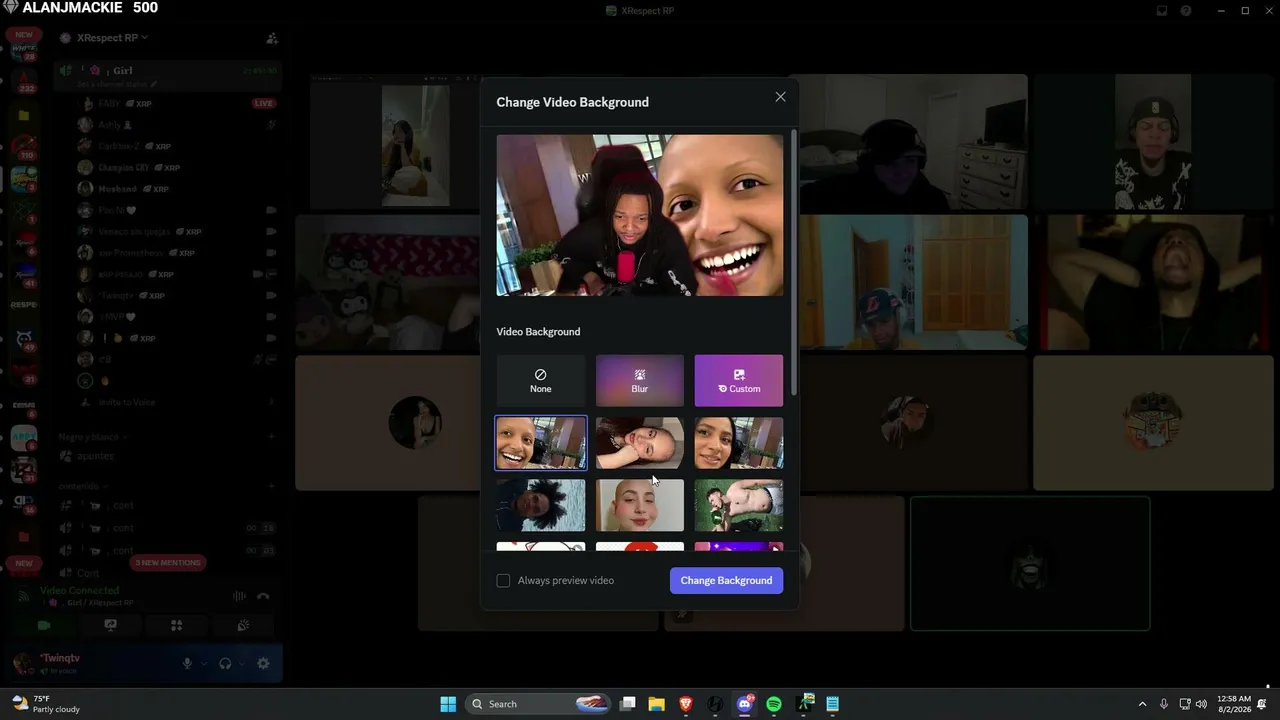This screenshot has width=1280, height=720.
Task: Open Notepad from the taskbar
Action: [x=832, y=704]
